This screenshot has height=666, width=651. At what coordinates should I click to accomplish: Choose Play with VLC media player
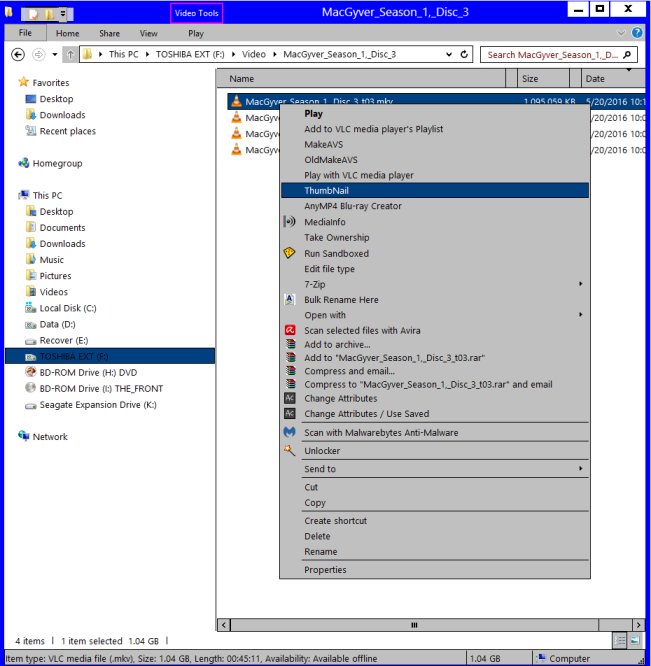pyautogui.click(x=434, y=175)
